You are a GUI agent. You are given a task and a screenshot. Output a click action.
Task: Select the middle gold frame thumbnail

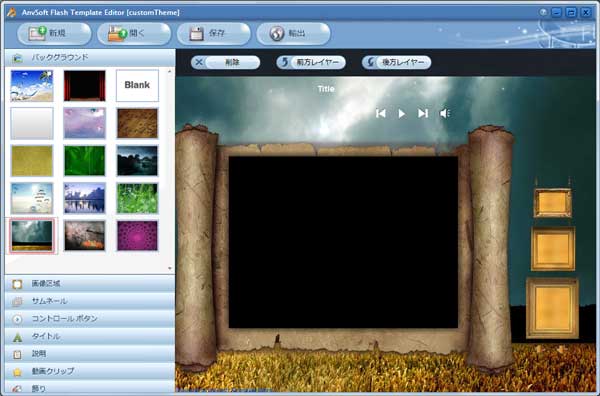tap(553, 249)
